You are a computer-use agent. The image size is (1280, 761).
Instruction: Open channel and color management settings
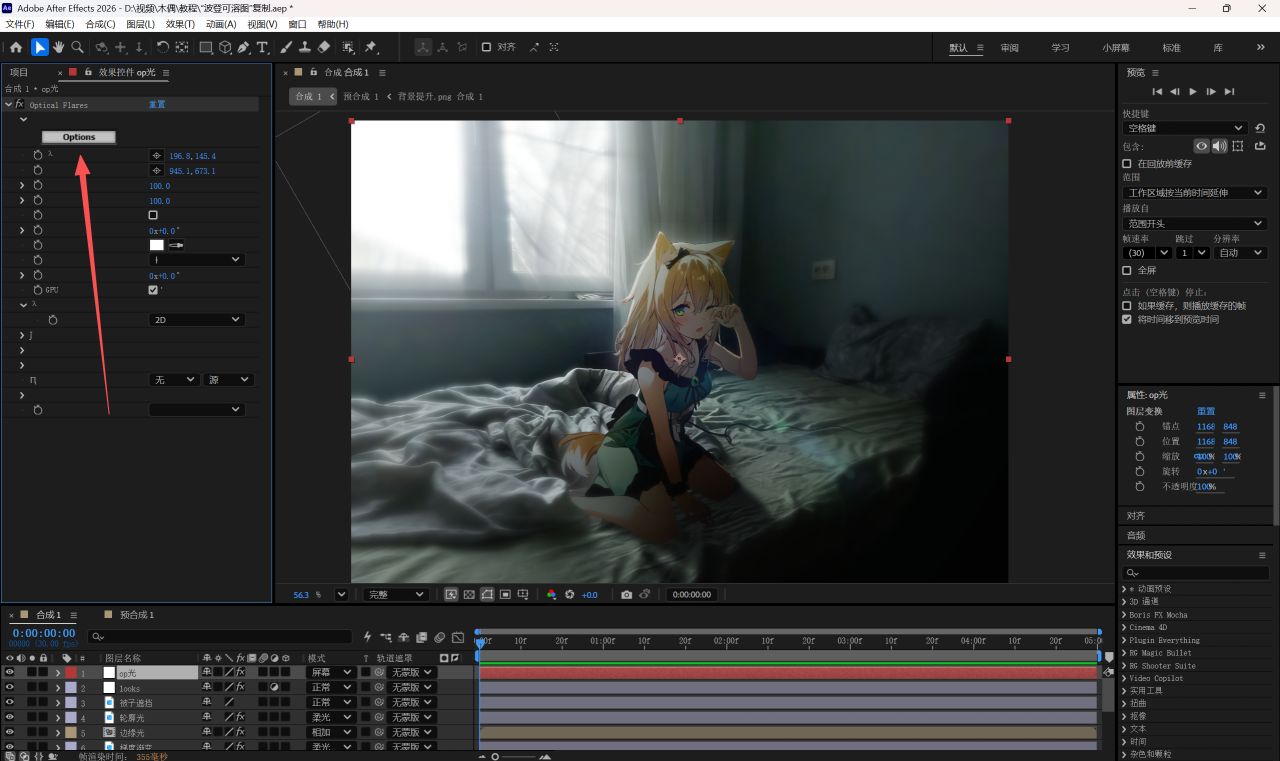click(x=551, y=594)
